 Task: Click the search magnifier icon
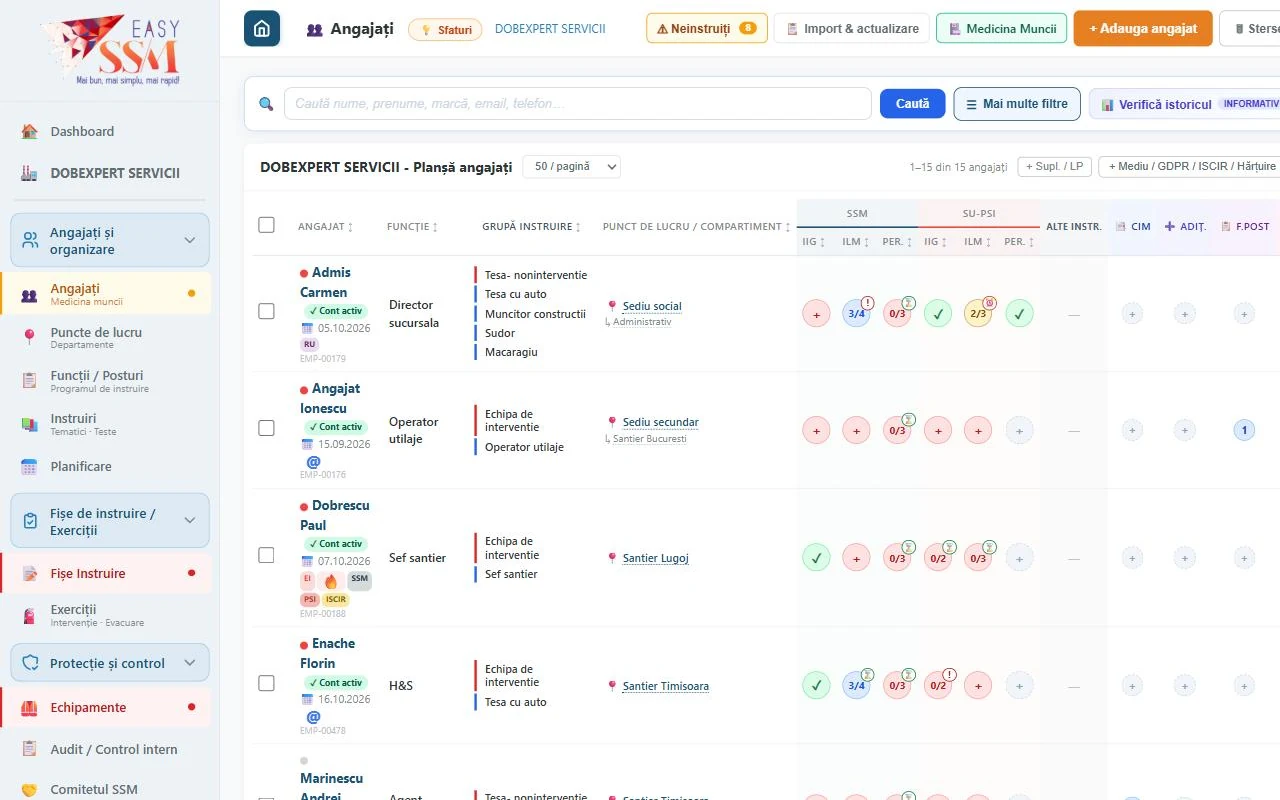(x=266, y=104)
